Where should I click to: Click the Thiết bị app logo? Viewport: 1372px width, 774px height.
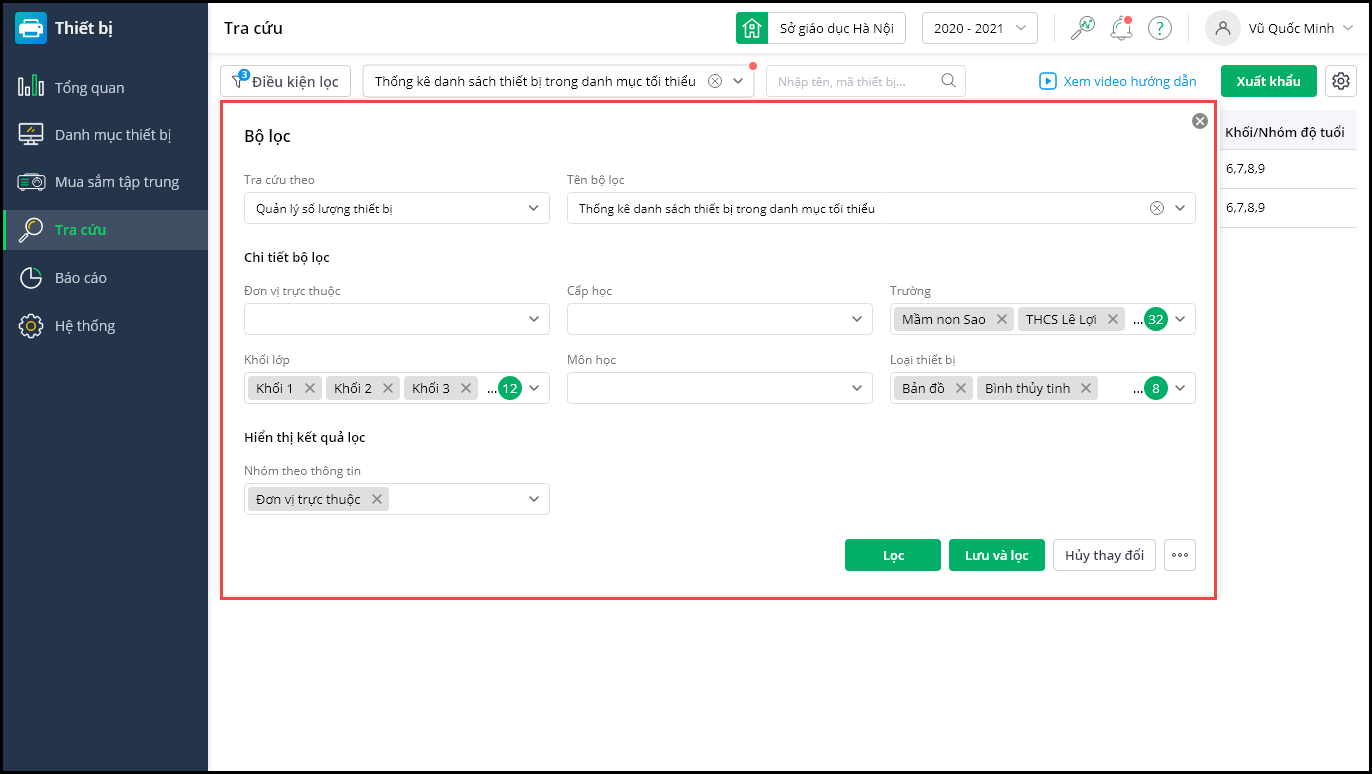pos(31,28)
